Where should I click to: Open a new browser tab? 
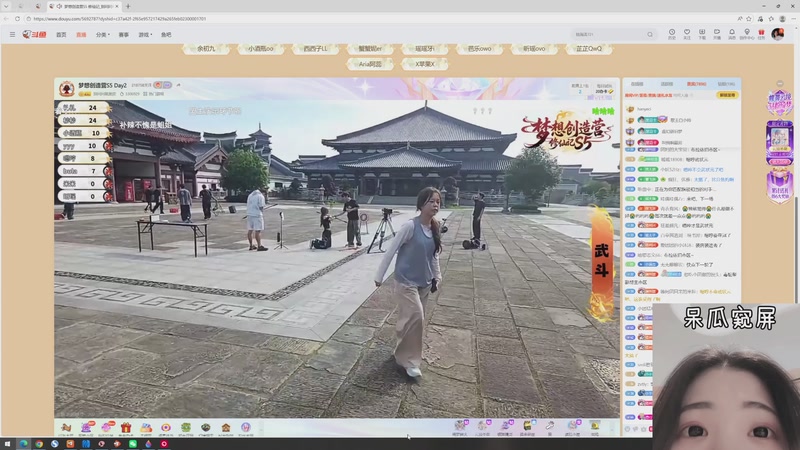coord(128,6)
